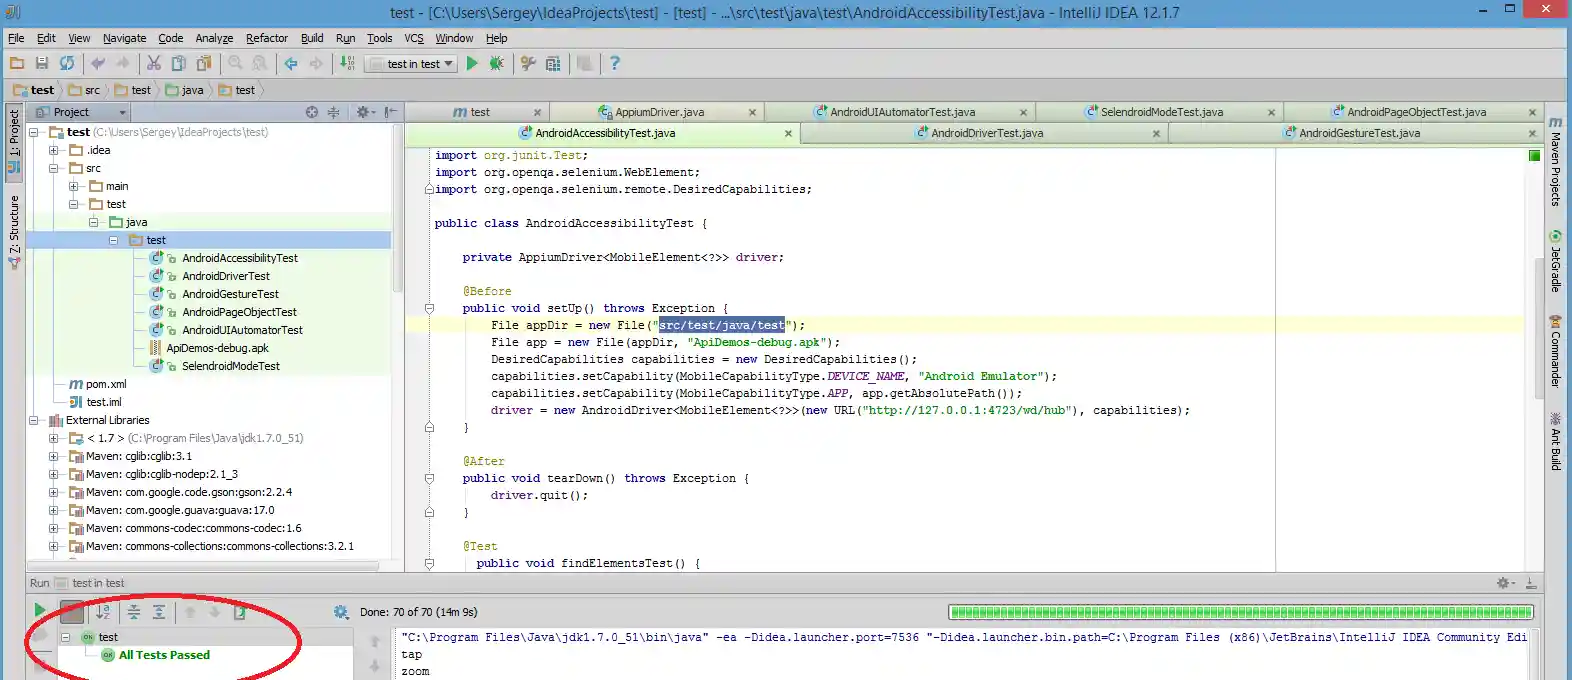1572x680 pixels.
Task: Debug with the green bug icon
Action: pyautogui.click(x=496, y=63)
